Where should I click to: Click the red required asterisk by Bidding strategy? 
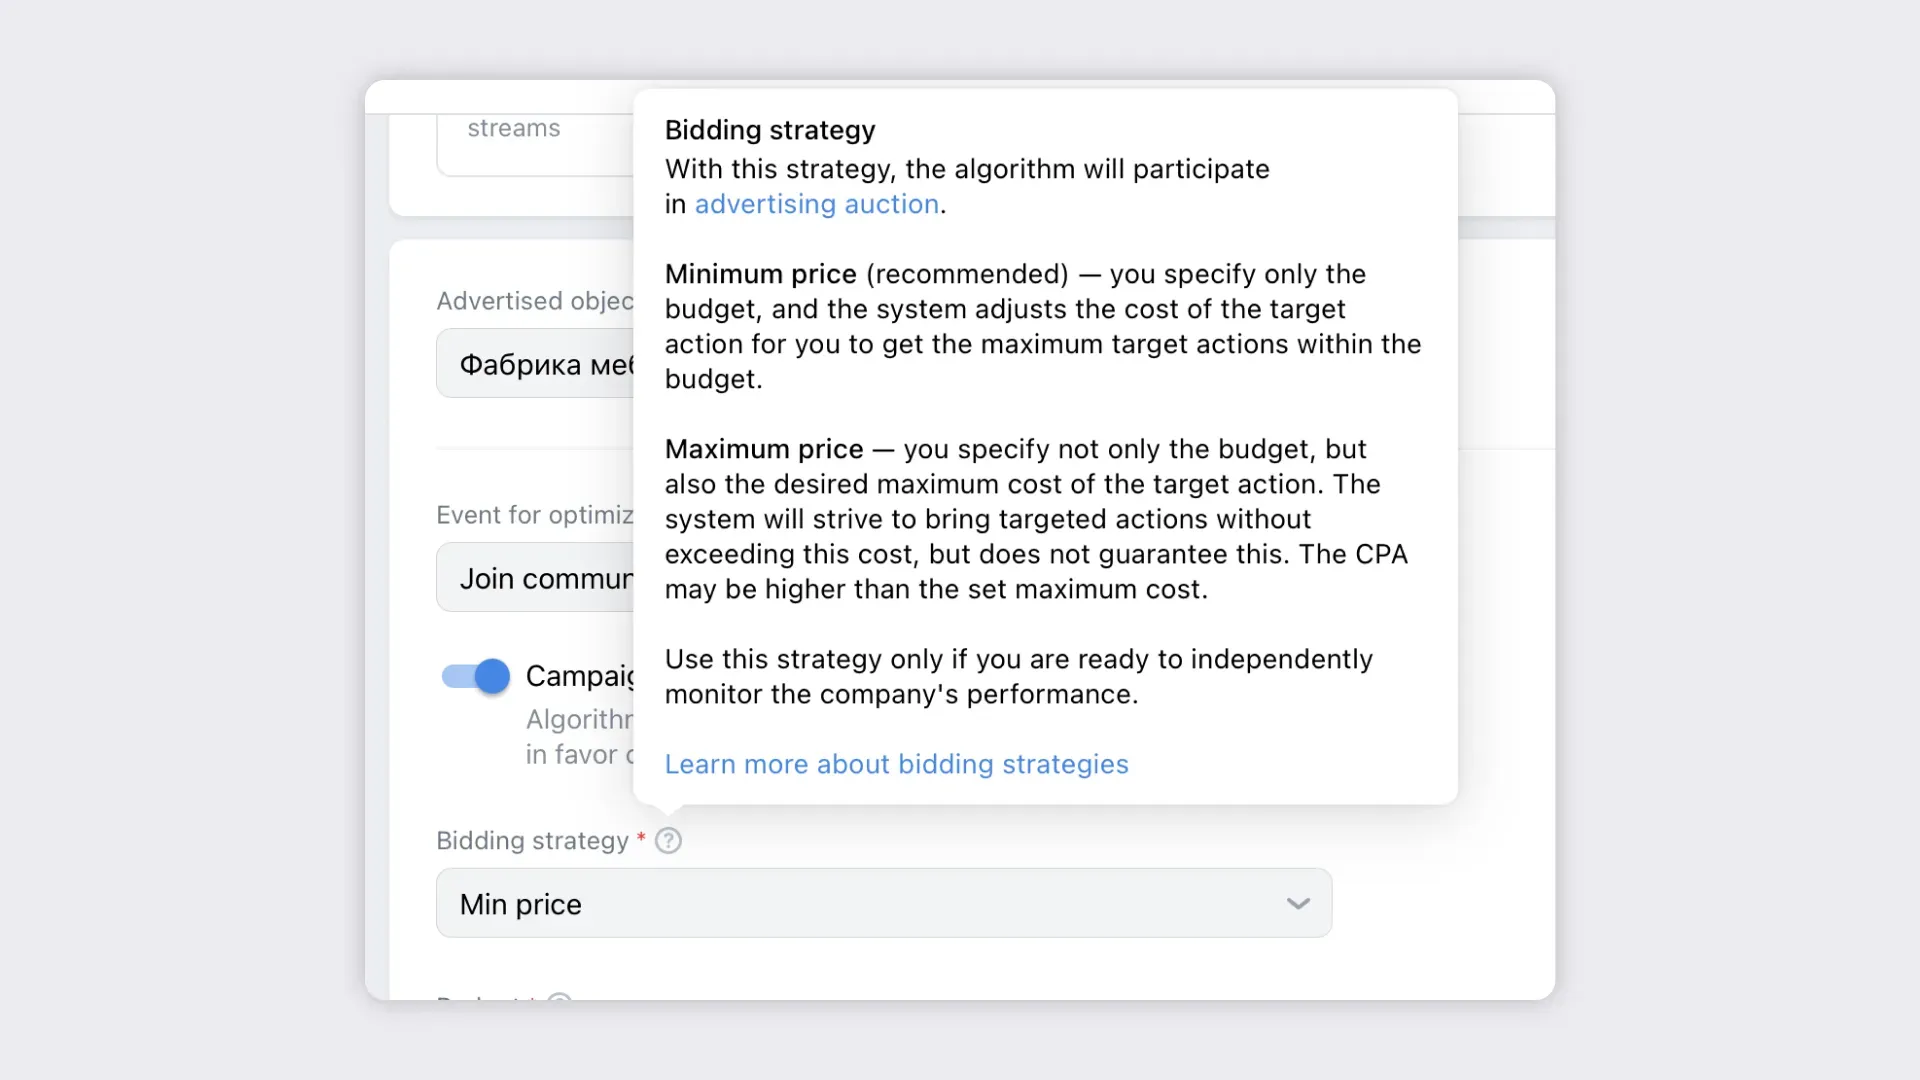tap(641, 839)
